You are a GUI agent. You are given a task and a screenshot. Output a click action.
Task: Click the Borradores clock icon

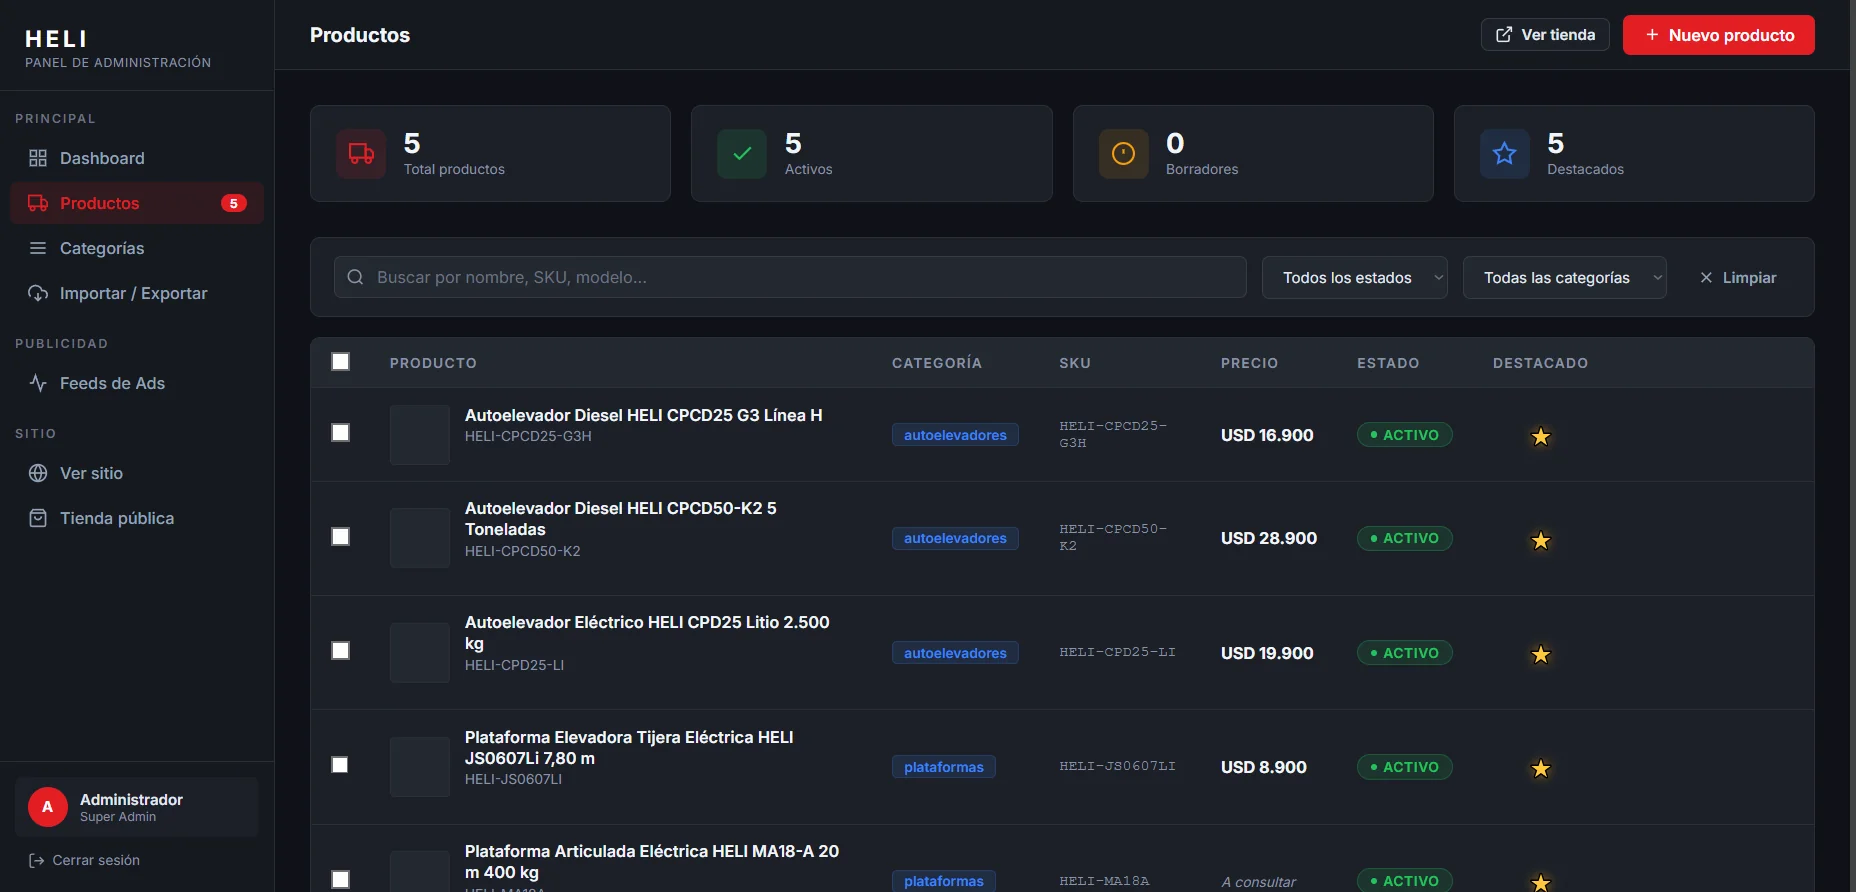coord(1123,154)
